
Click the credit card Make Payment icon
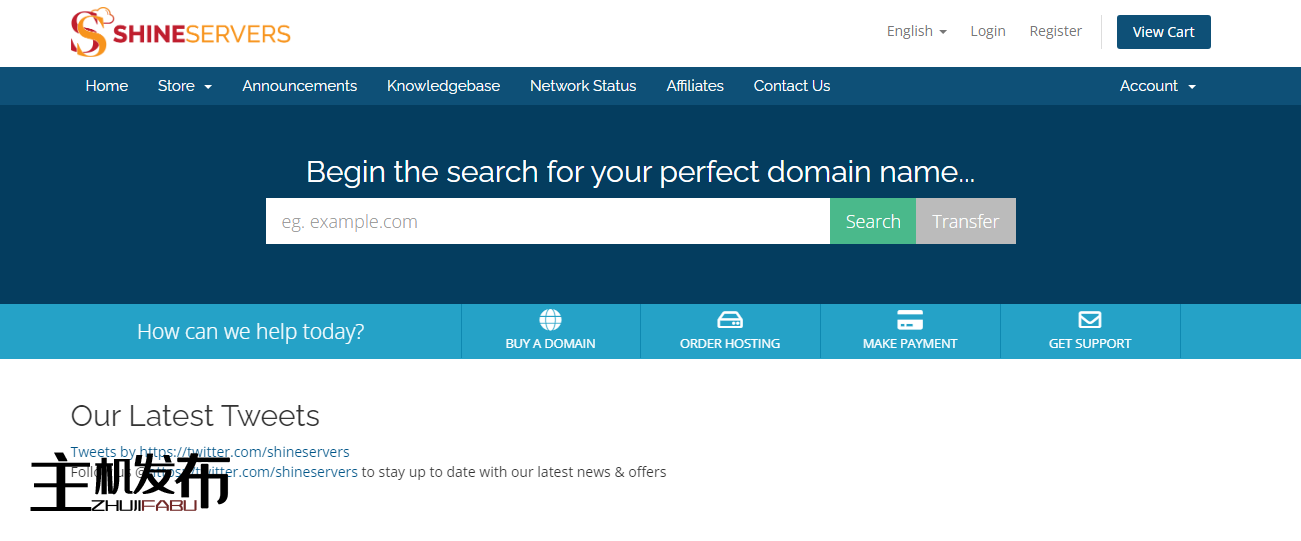click(x=910, y=320)
